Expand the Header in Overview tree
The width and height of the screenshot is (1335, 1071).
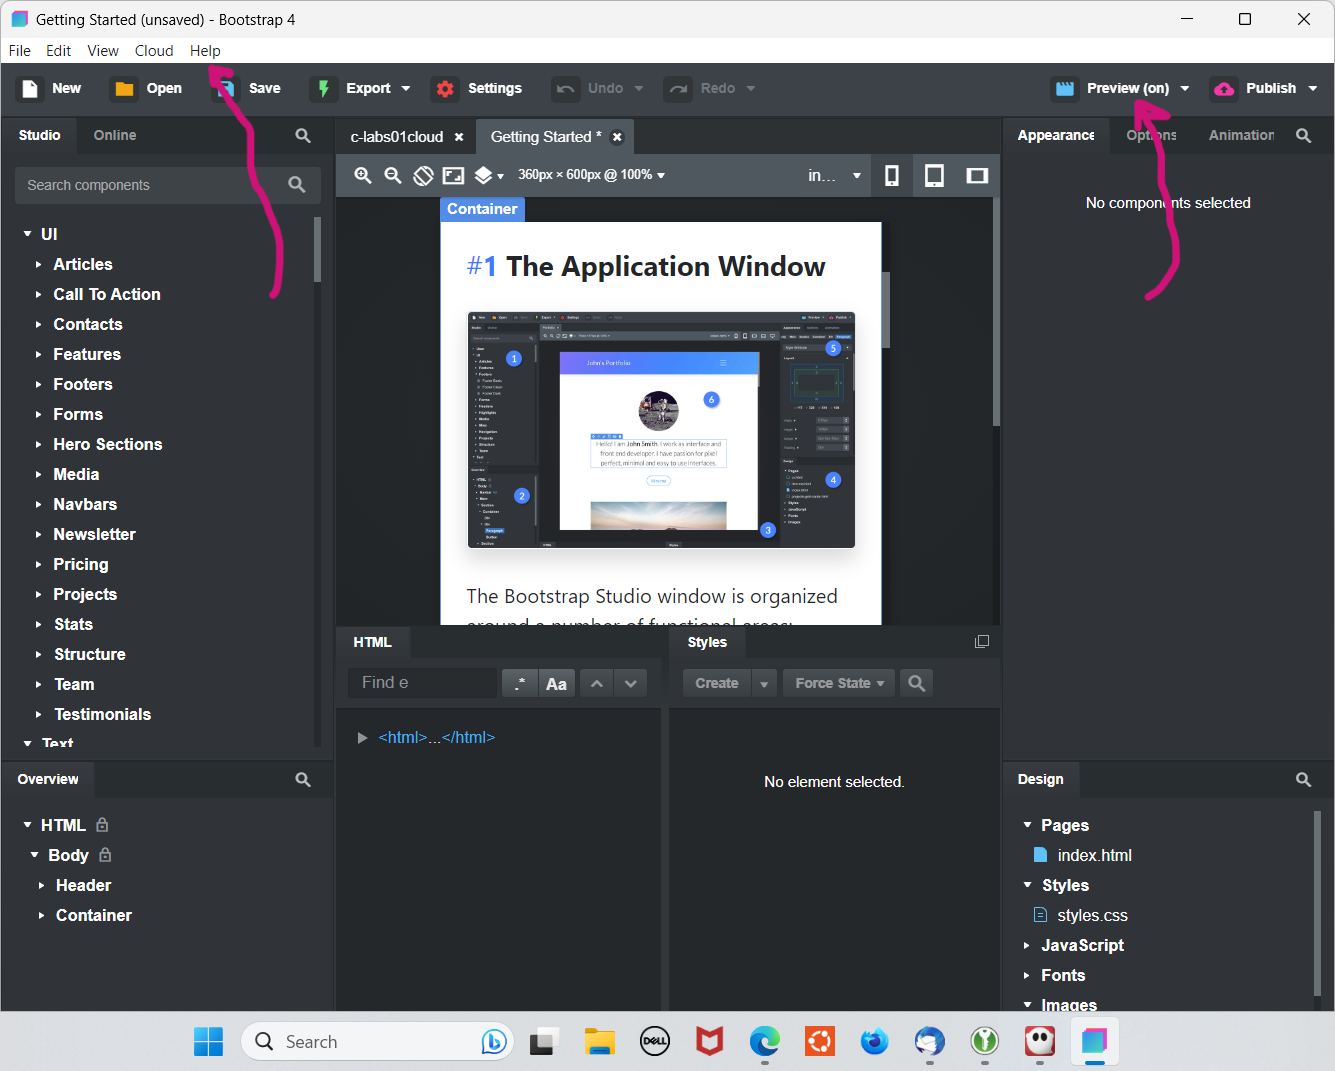click(x=41, y=886)
